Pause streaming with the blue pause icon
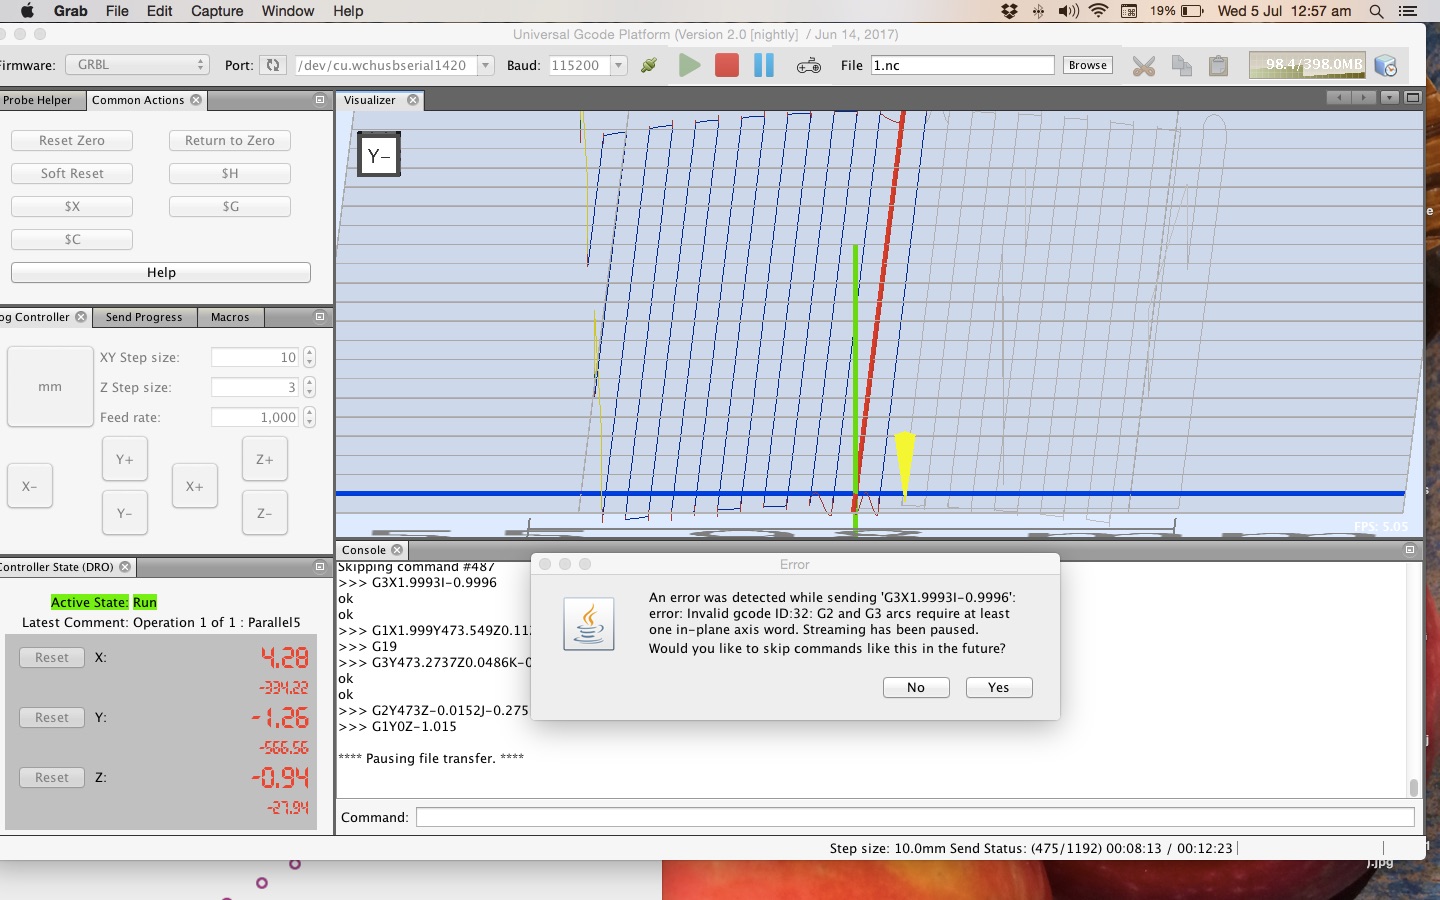The height and width of the screenshot is (900, 1440). [x=764, y=66]
